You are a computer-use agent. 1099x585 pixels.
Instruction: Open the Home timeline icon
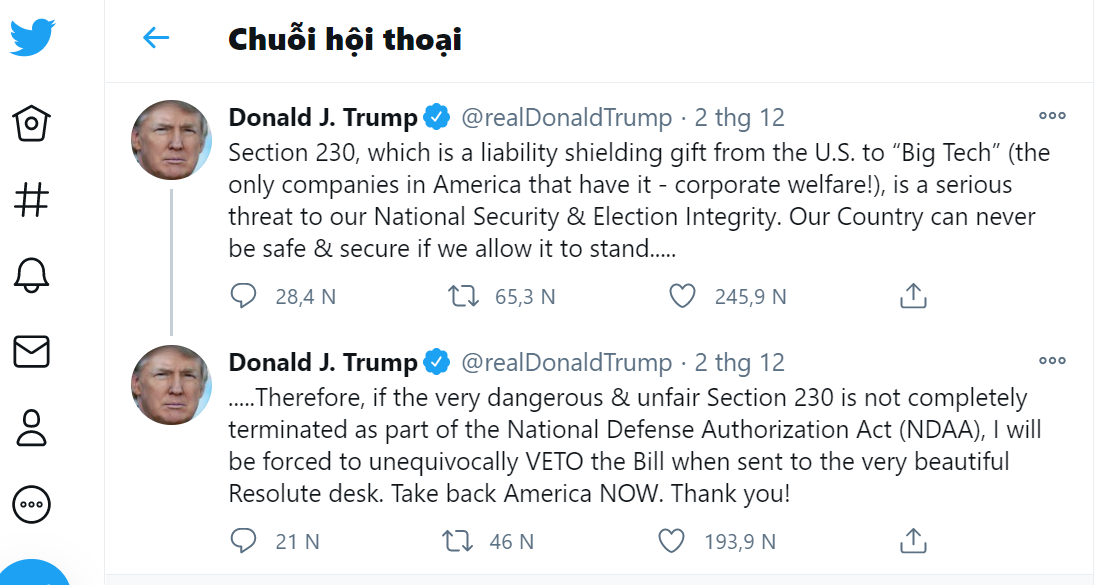coord(32,124)
